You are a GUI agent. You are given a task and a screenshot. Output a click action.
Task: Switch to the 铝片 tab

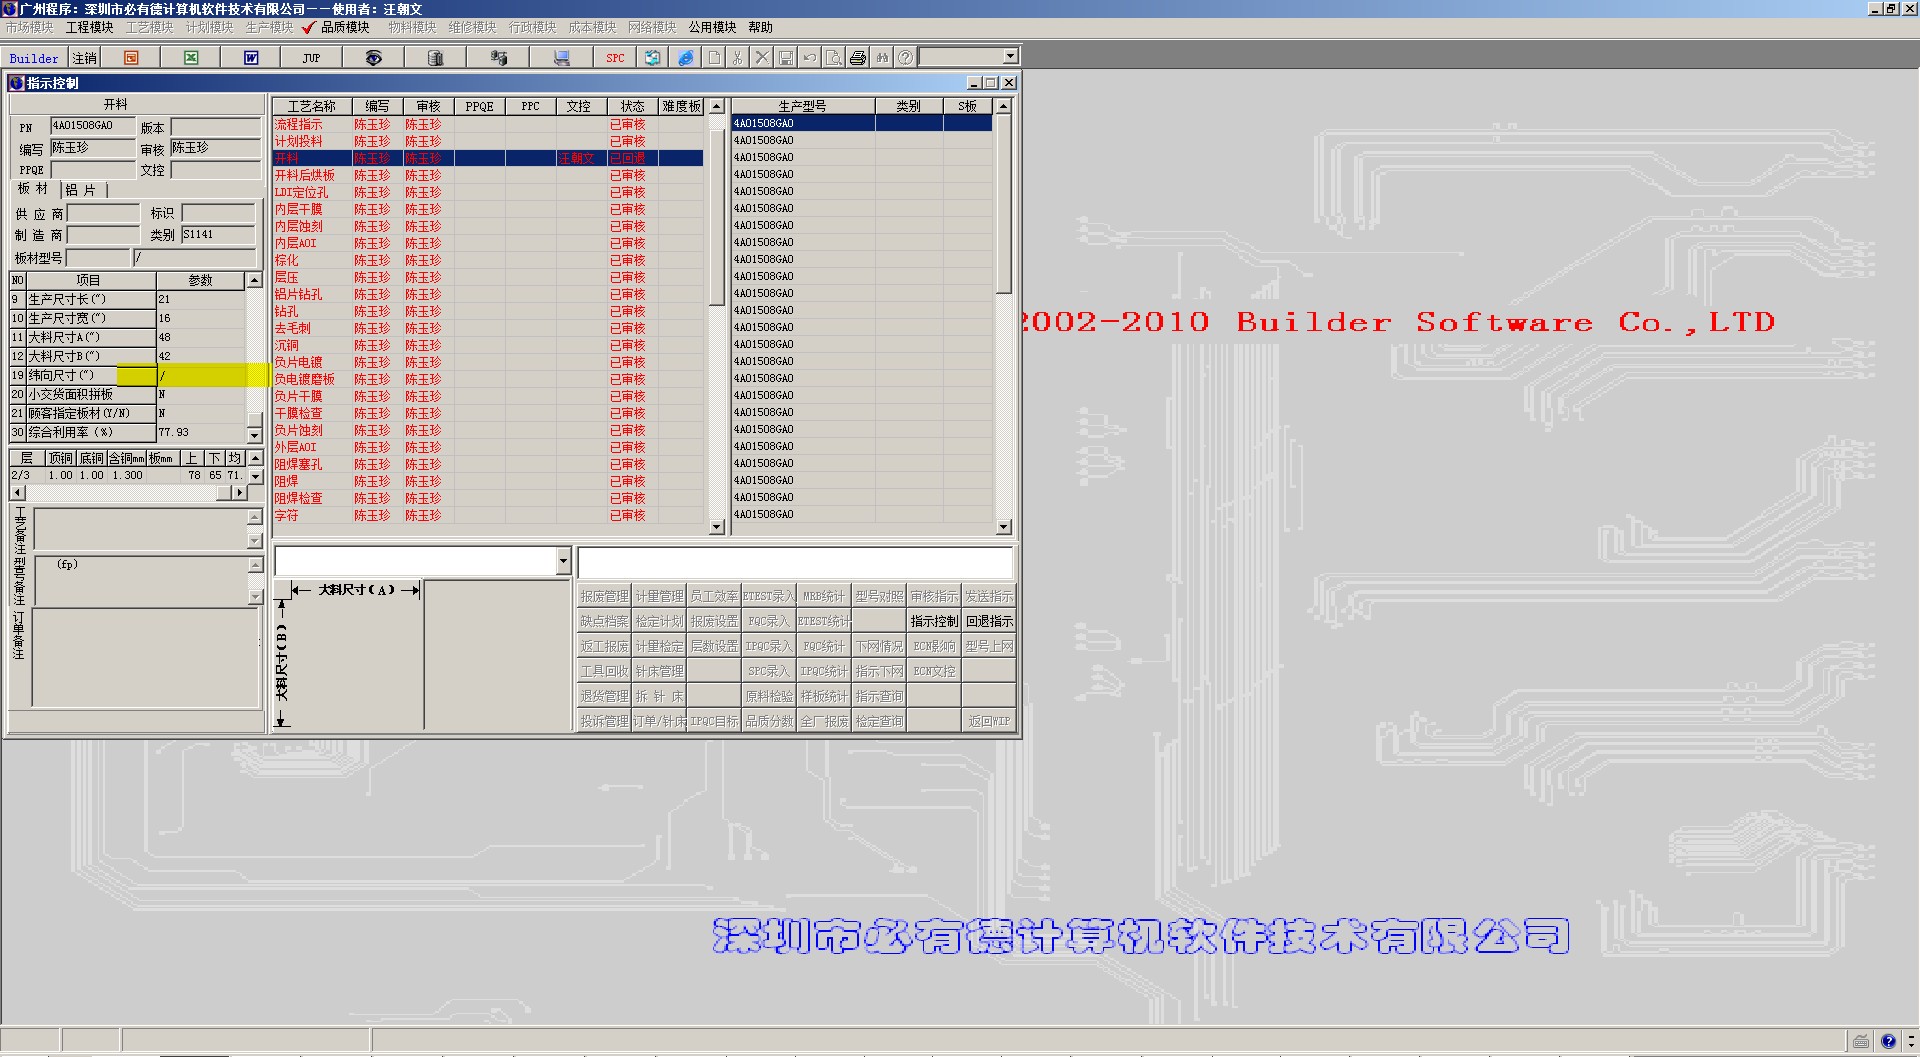82,190
